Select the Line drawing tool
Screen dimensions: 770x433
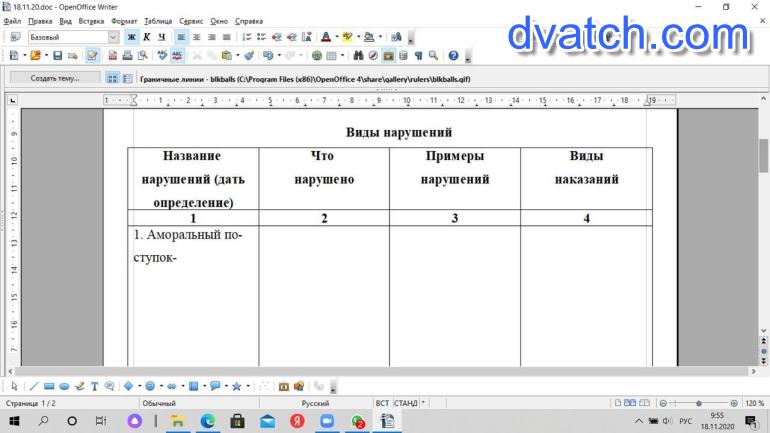pyautogui.click(x=34, y=385)
